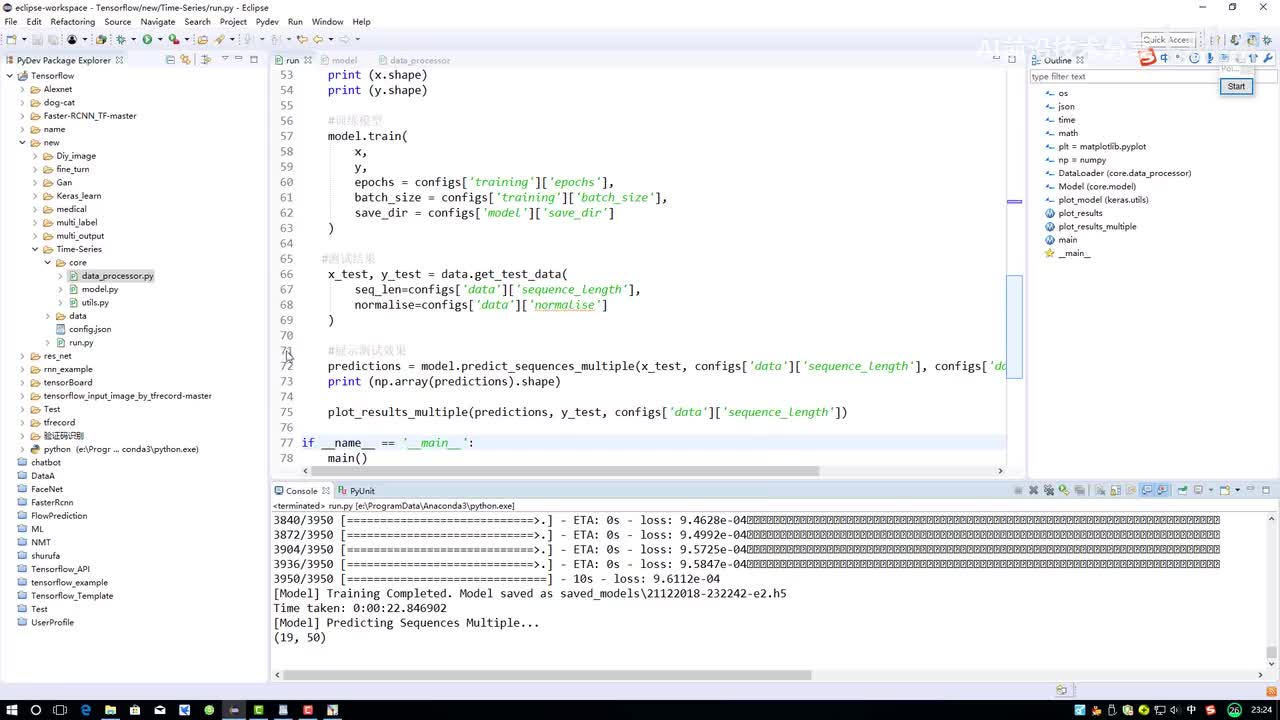Image resolution: width=1280 pixels, height=720 pixels.
Task: Click the Quick Access search field
Action: [1166, 40]
